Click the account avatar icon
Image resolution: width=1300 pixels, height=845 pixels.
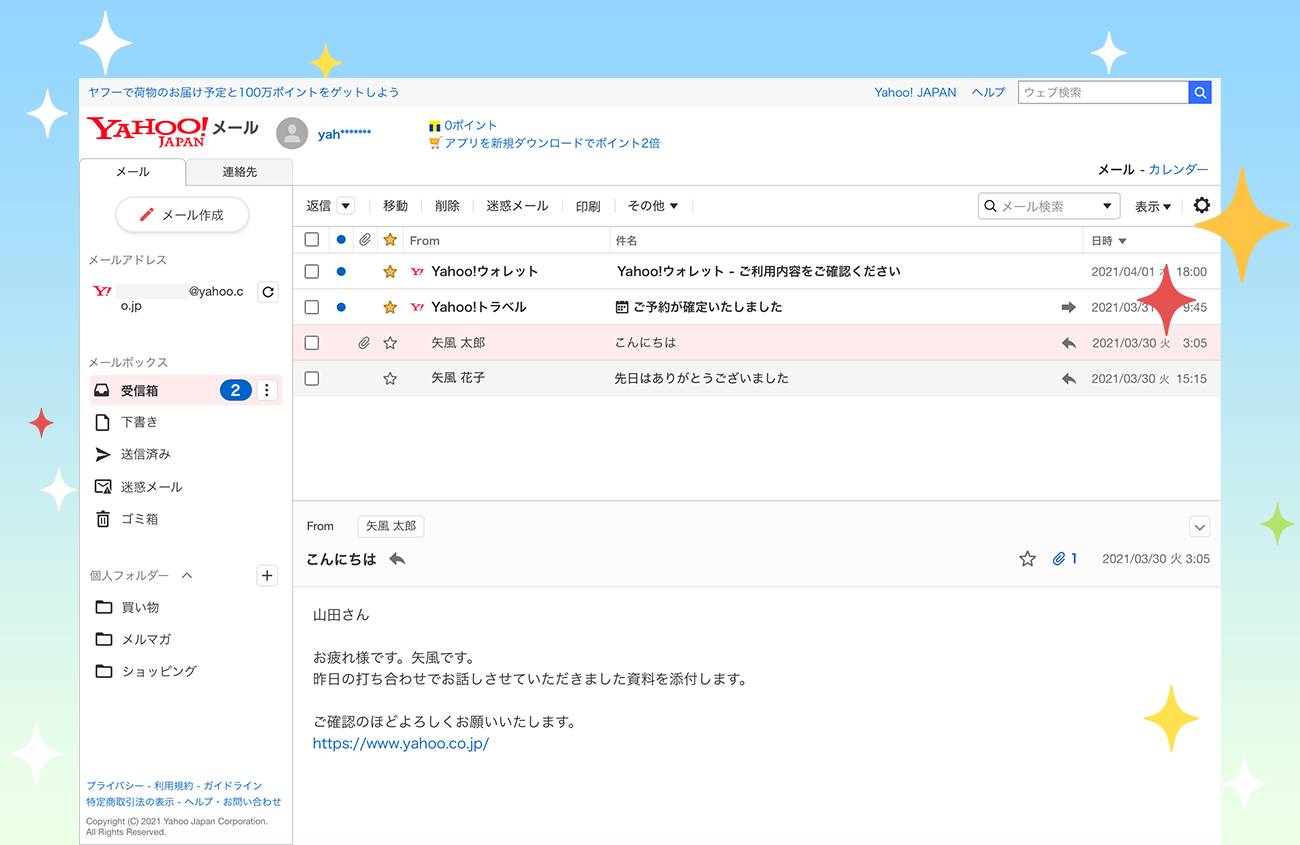coord(292,133)
